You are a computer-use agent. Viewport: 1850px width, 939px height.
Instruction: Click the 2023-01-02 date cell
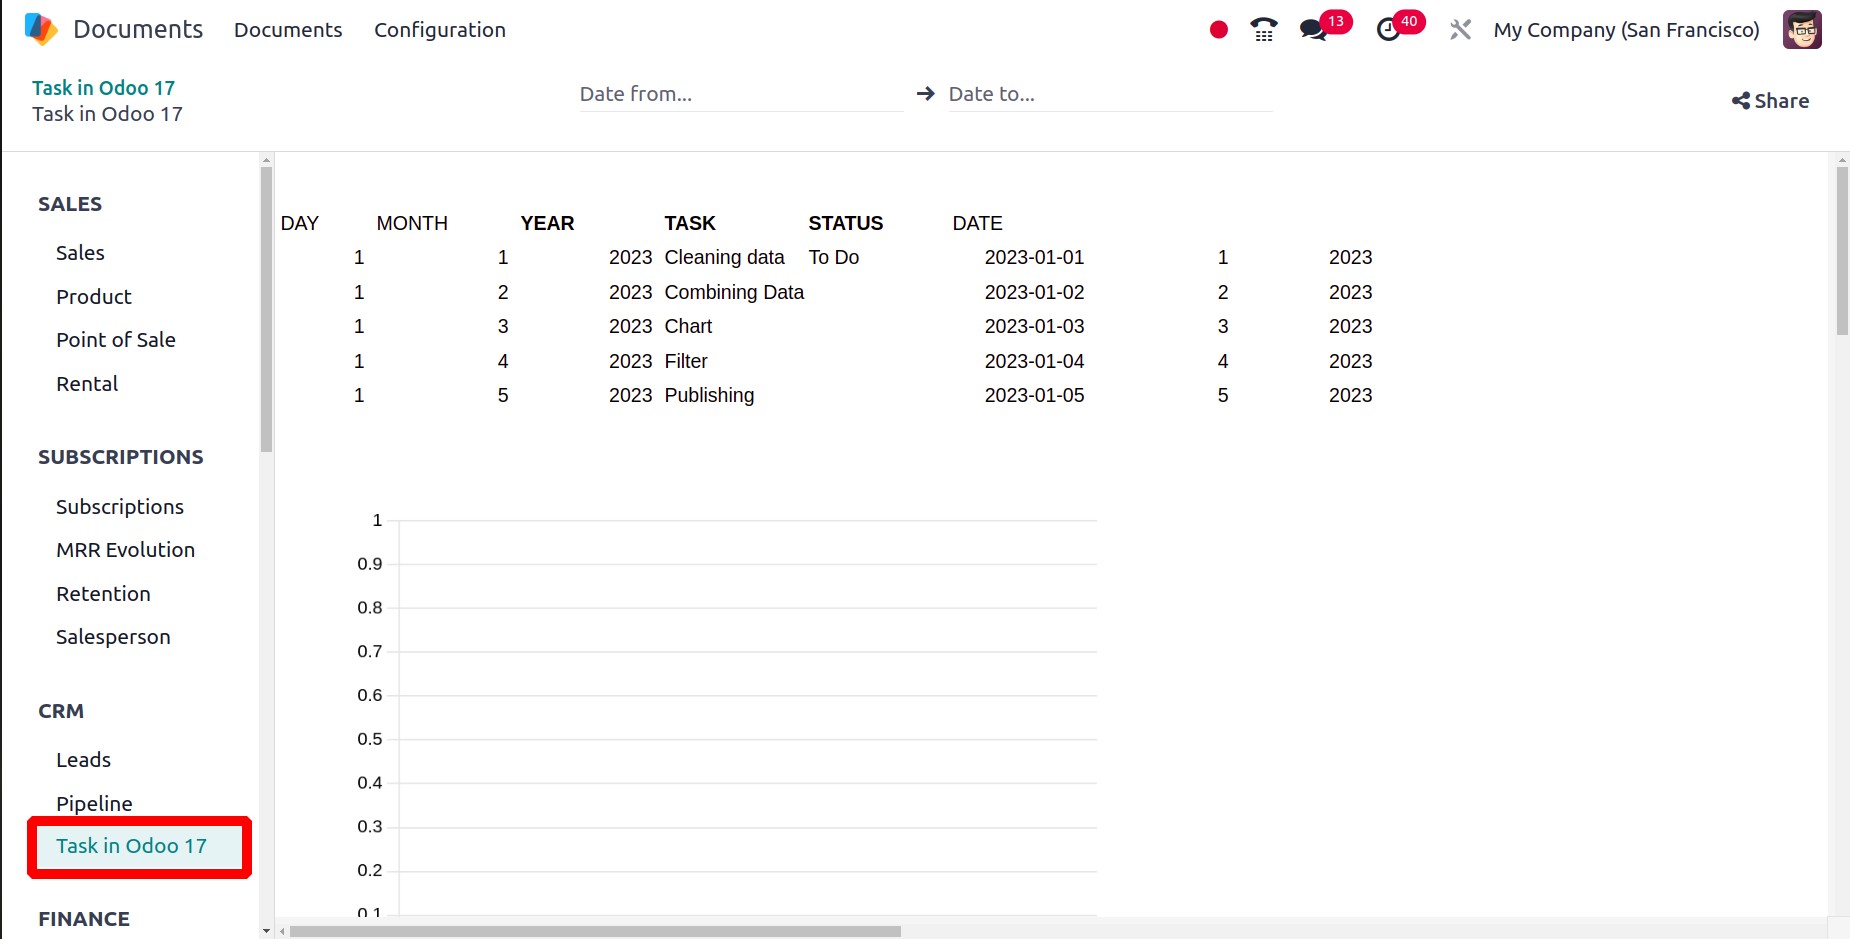[x=1035, y=292]
